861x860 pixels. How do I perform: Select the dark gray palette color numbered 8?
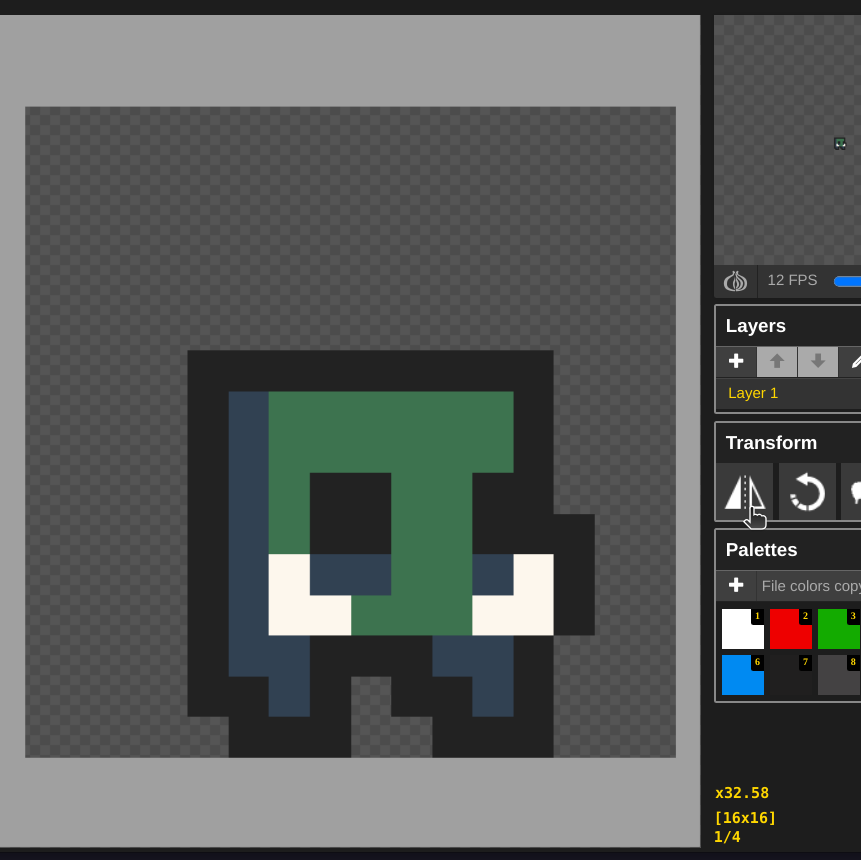[x=837, y=677]
